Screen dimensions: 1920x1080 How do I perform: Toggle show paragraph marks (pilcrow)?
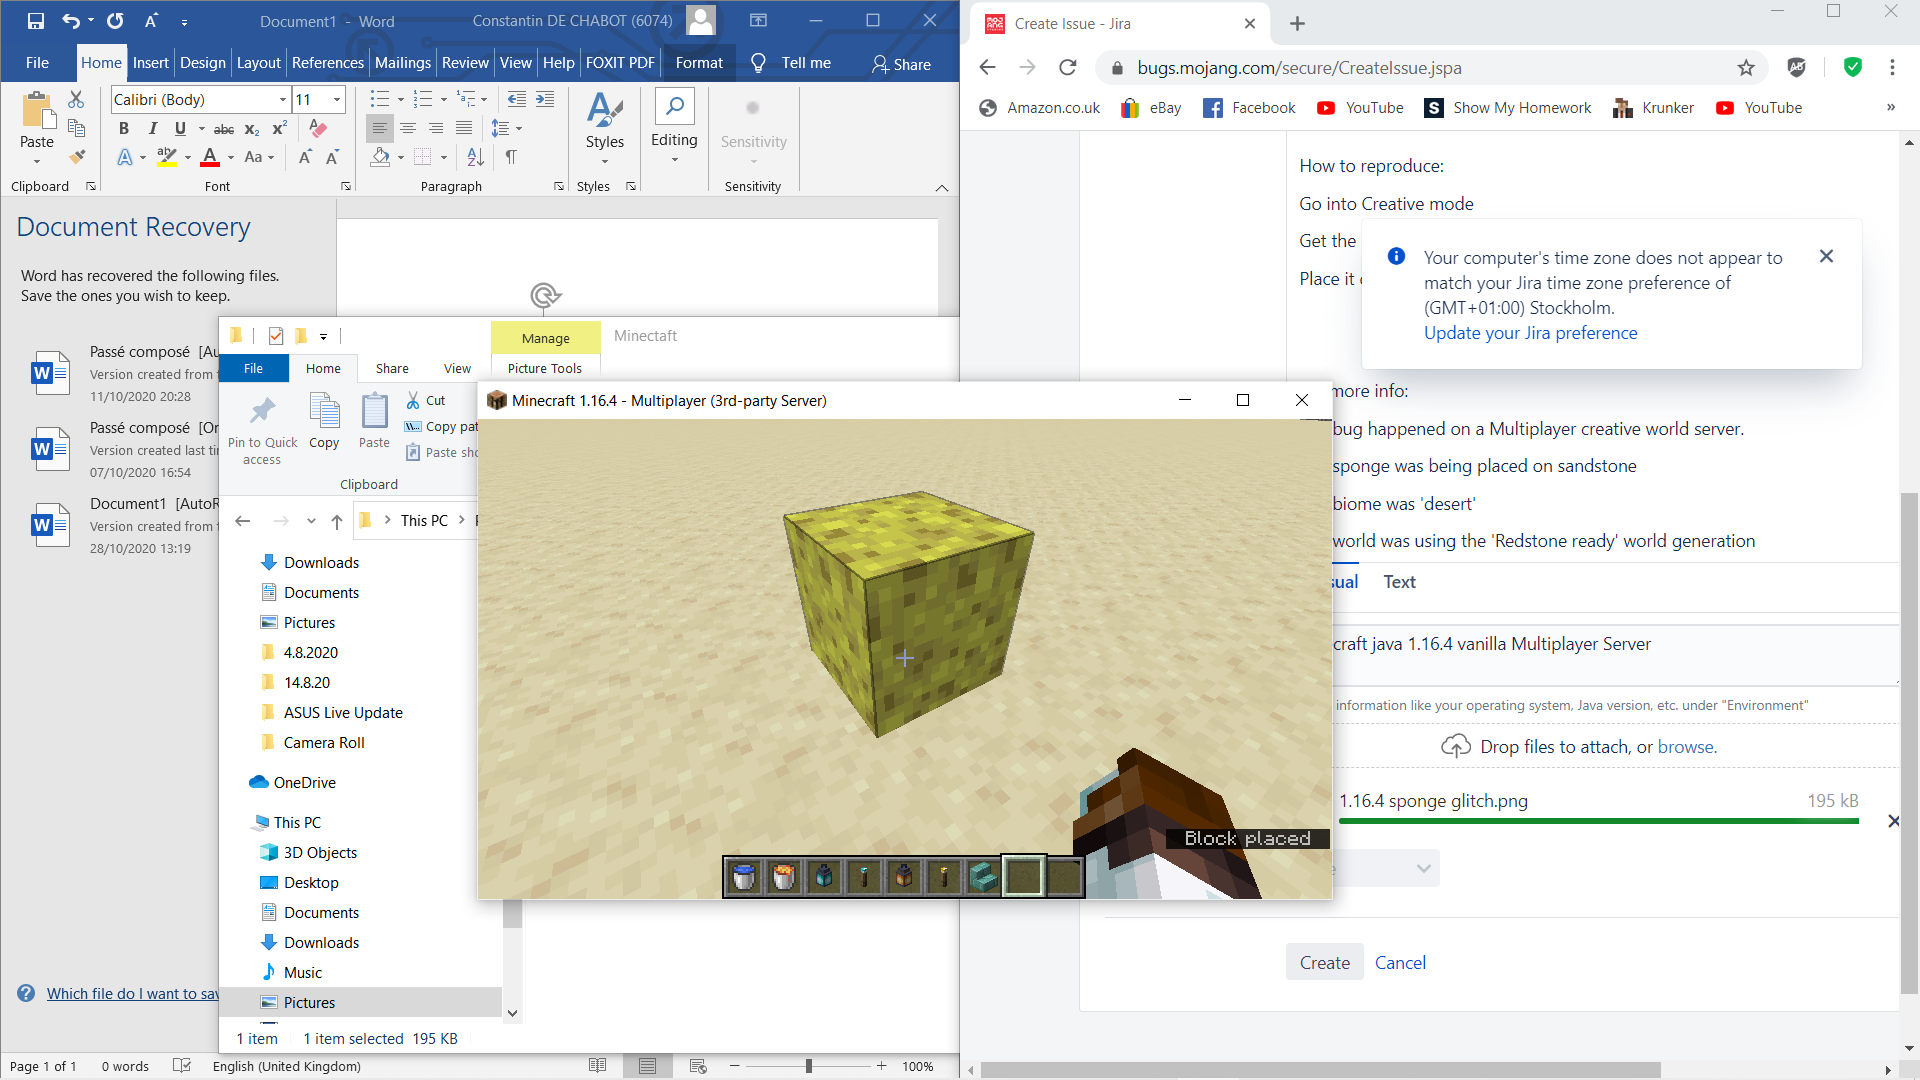[x=511, y=157]
